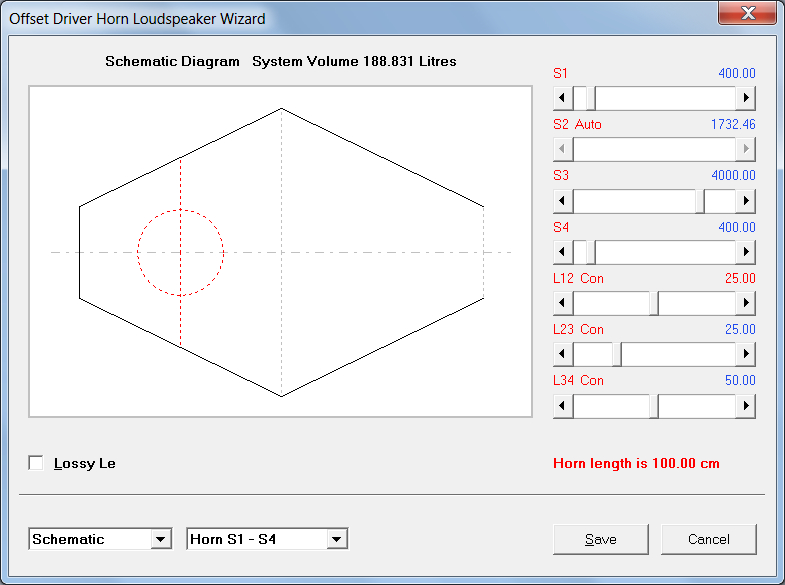This screenshot has height=585, width=785.
Task: Decrease L23 using its left arrow
Action: click(x=563, y=354)
